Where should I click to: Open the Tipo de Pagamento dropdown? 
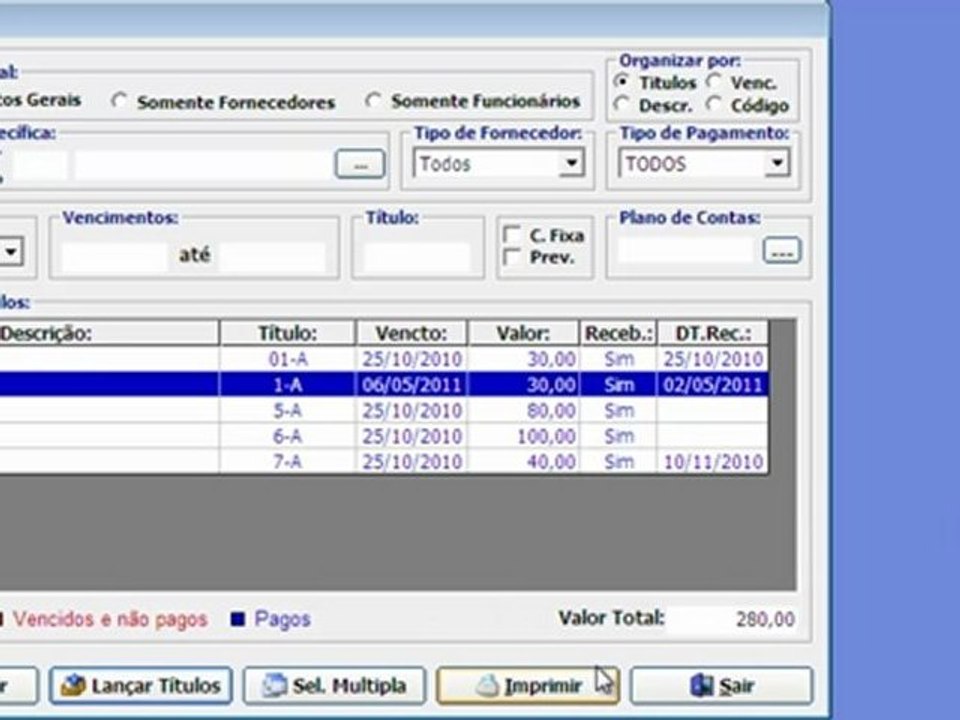(x=777, y=163)
